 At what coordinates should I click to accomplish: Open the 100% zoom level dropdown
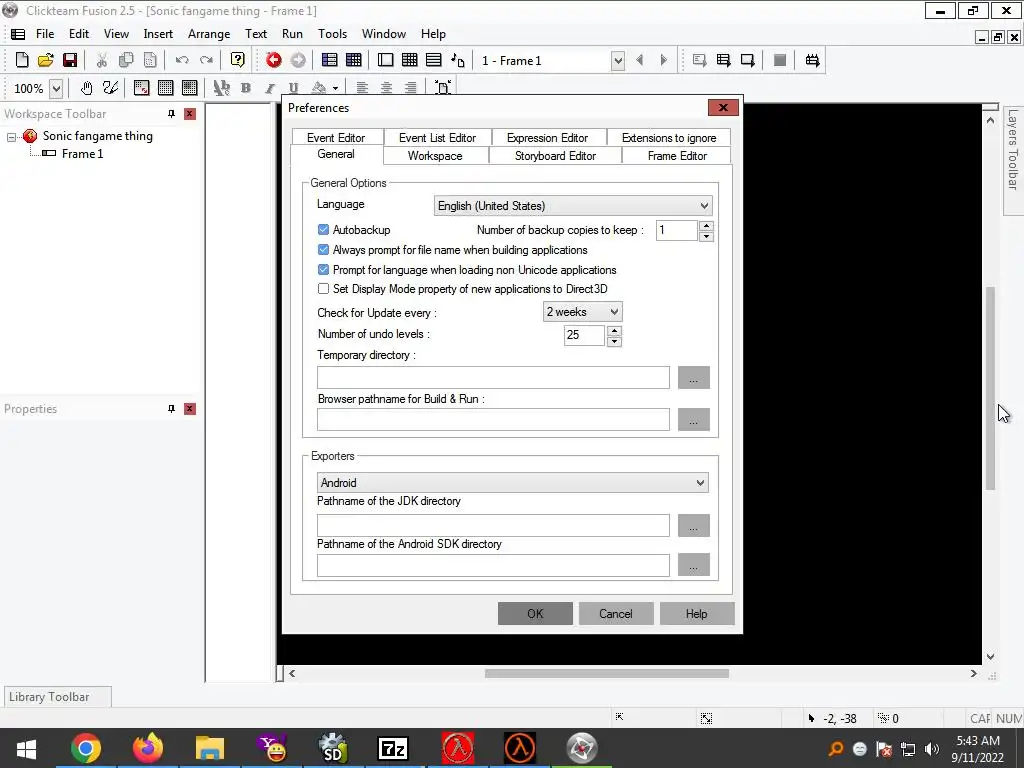[x=56, y=88]
